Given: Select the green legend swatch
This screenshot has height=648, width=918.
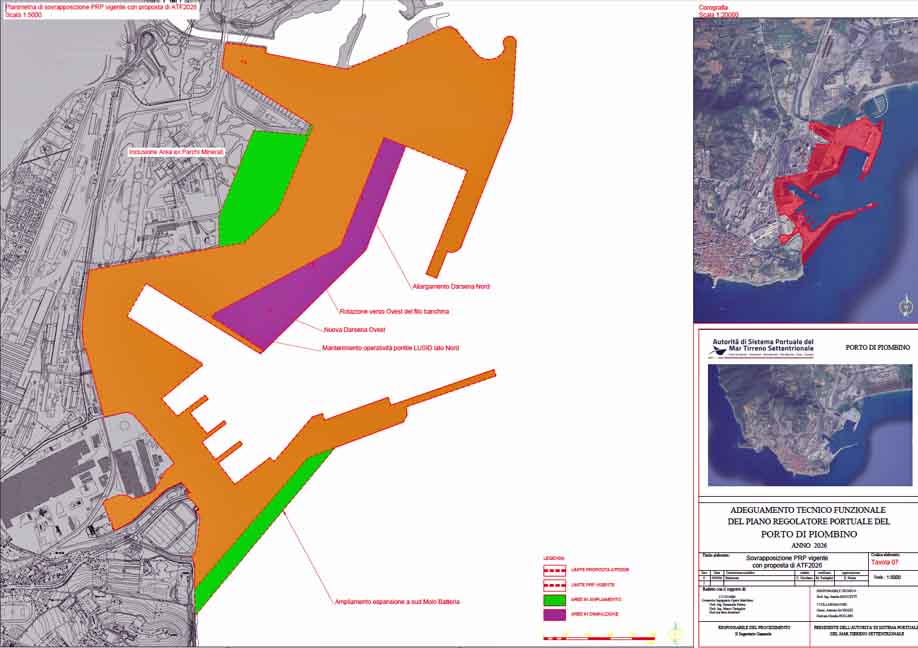Looking at the screenshot, I should pyautogui.click(x=554, y=600).
